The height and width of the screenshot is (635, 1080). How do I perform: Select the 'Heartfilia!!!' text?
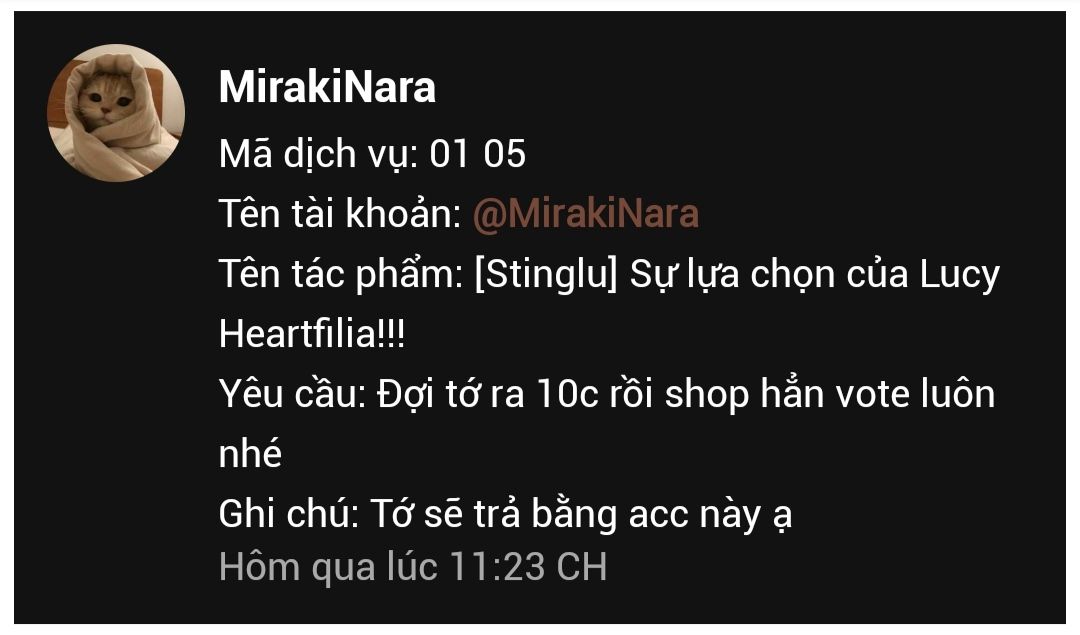[312, 334]
